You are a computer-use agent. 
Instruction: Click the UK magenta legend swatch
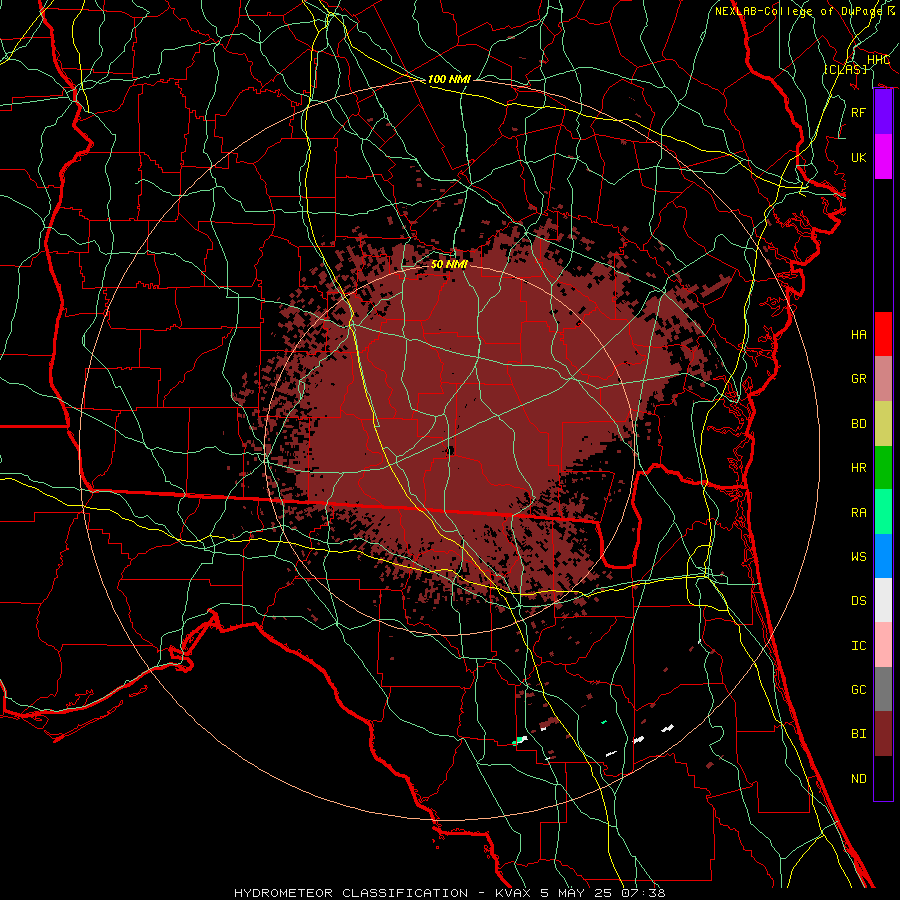(883, 157)
